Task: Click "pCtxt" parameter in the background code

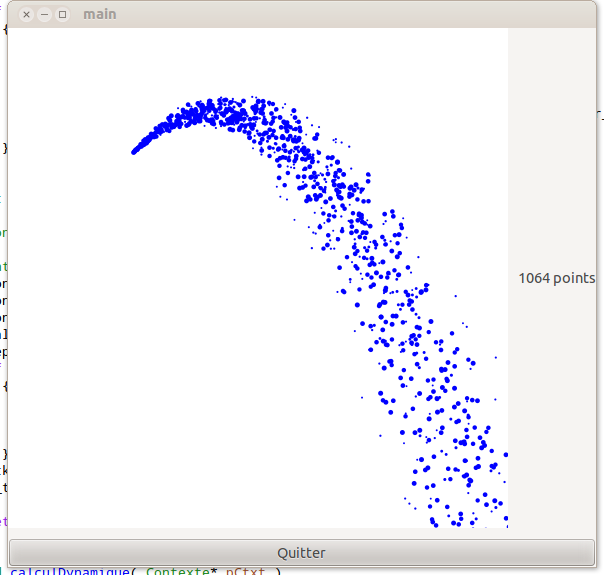Action: (247, 571)
